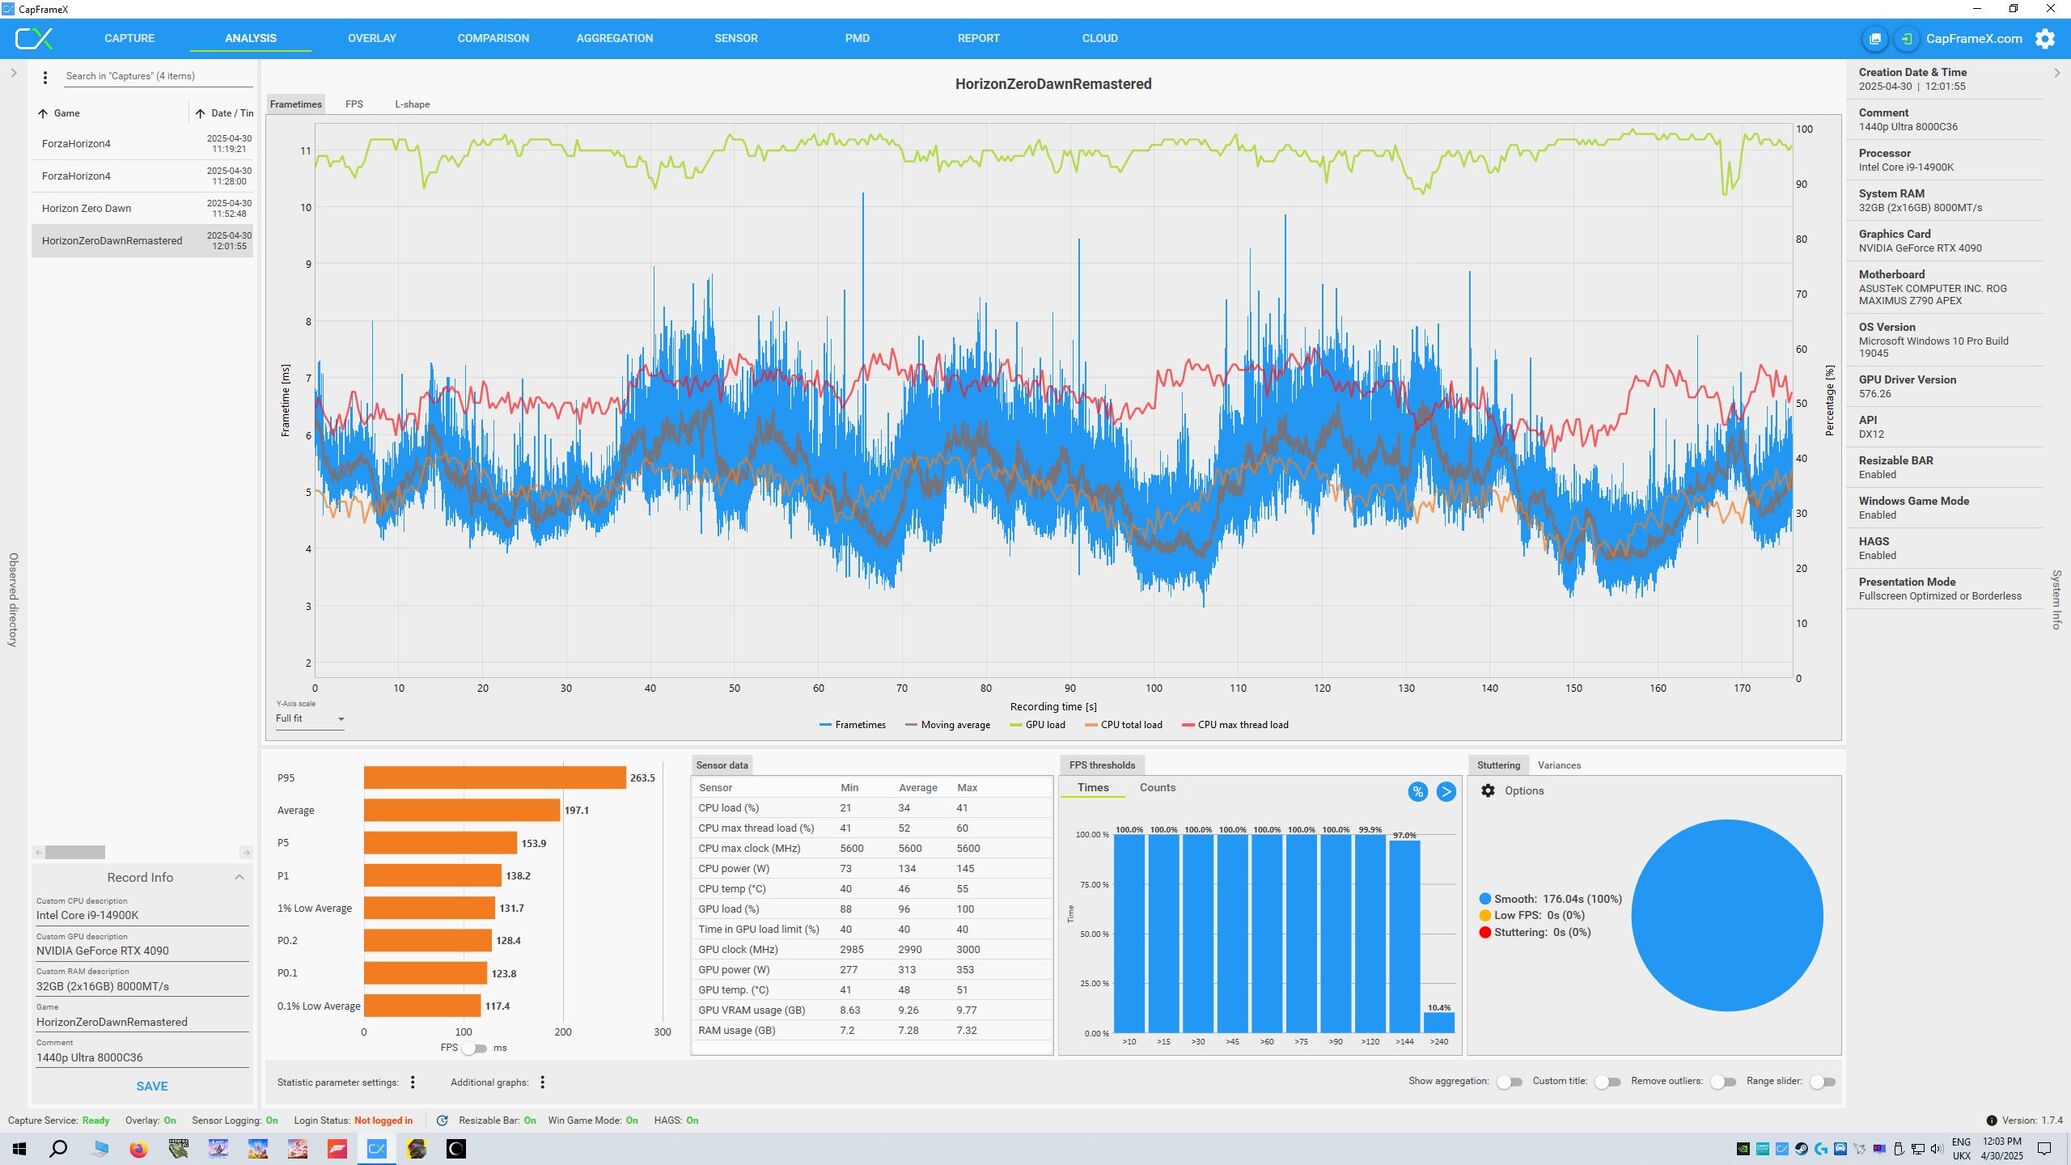Click the Custom CPU description field
This screenshot has width=2071, height=1165.
142,915
